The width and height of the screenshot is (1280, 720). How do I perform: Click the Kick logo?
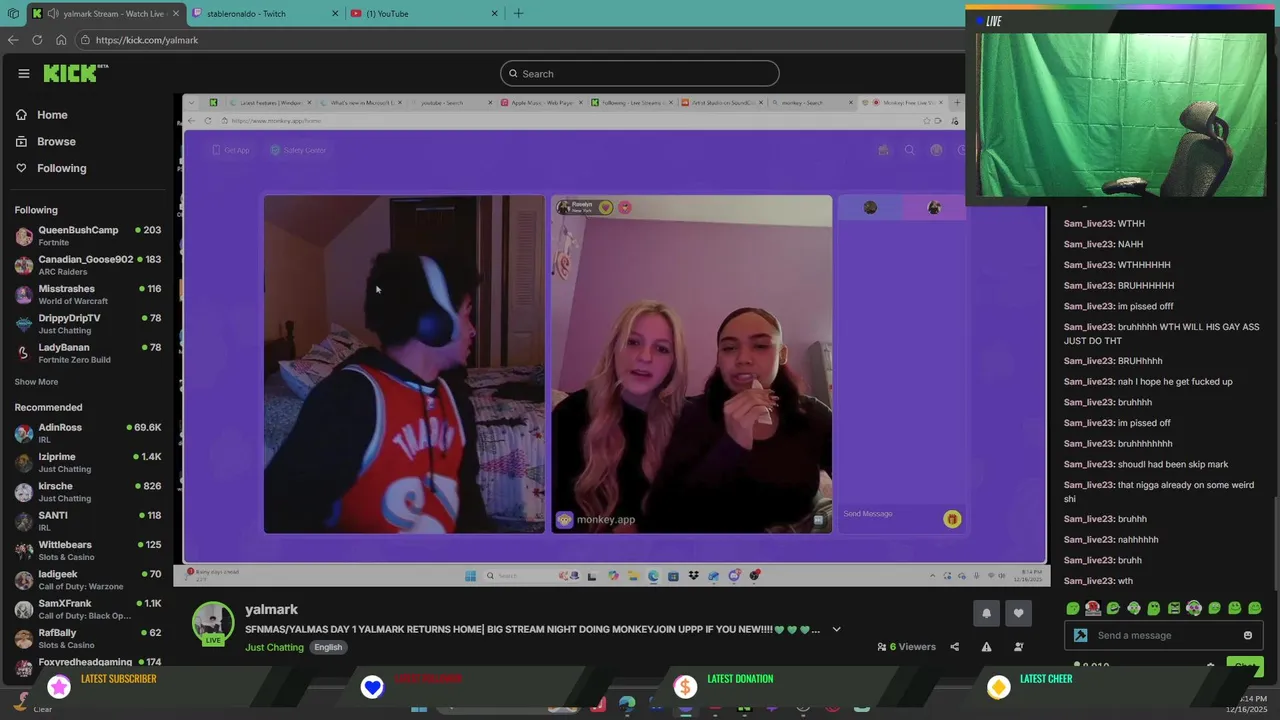75,73
